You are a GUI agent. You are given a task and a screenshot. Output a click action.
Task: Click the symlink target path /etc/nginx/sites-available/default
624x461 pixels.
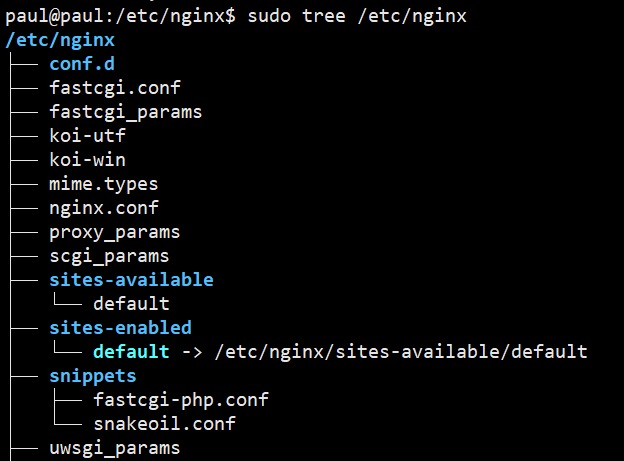401,352
